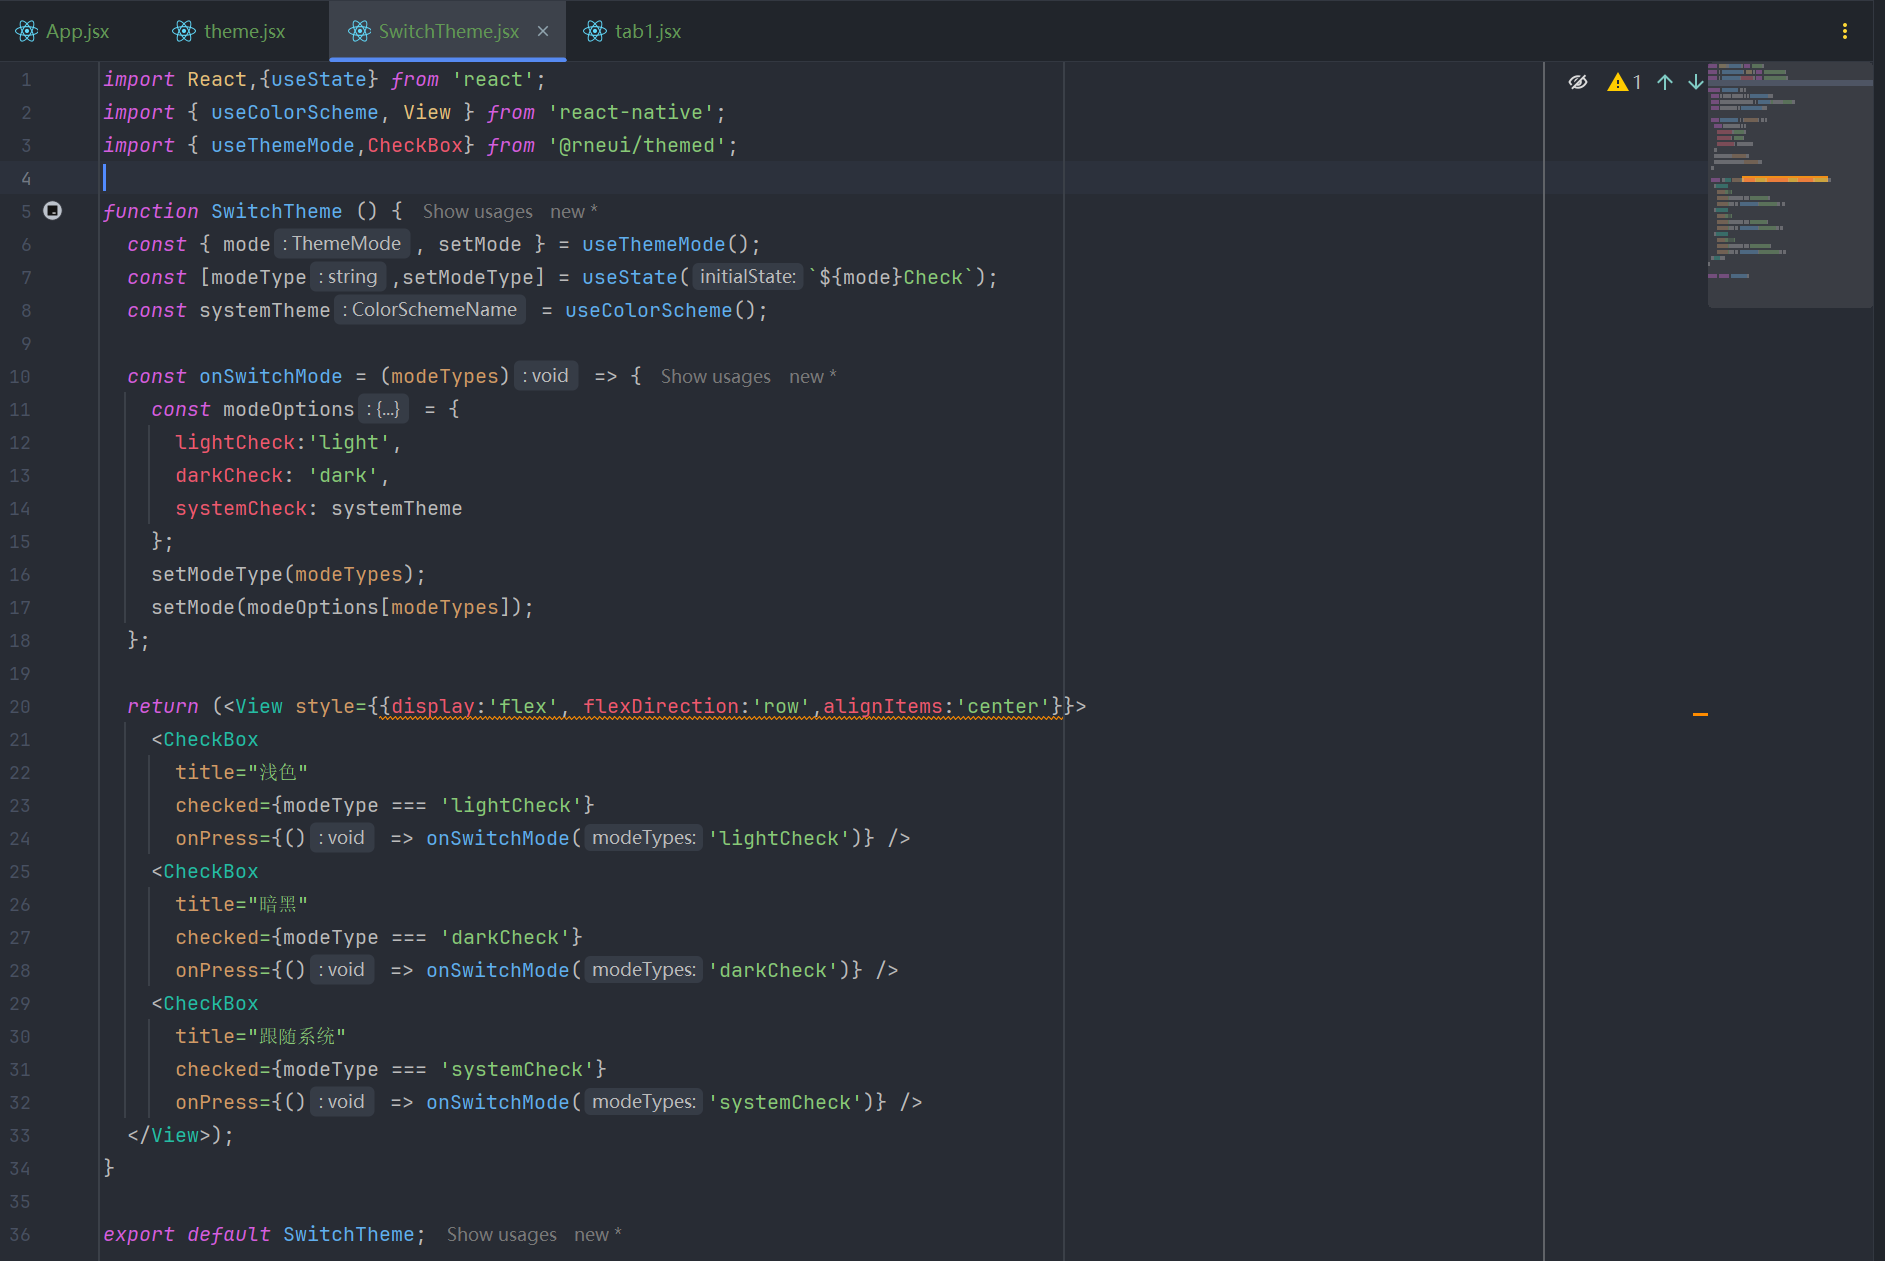Click the ColorSchemeName type inlay hint
This screenshot has height=1261, width=1885.
tap(430, 310)
